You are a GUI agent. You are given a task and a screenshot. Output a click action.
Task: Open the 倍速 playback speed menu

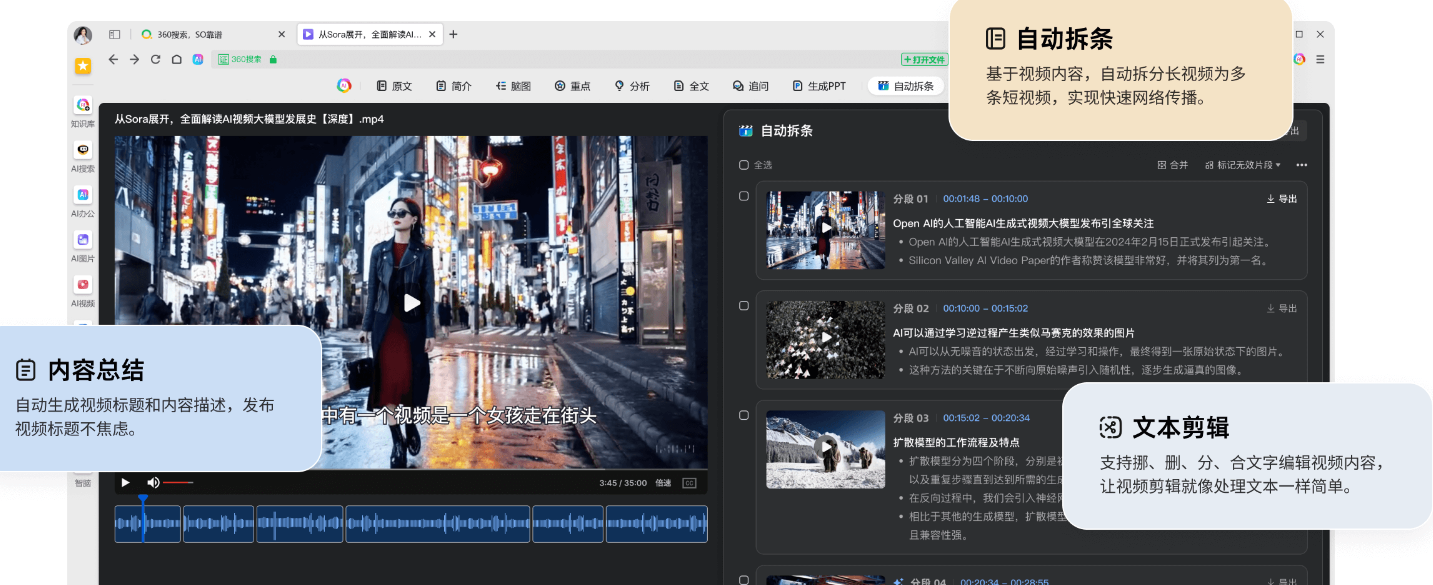[663, 483]
